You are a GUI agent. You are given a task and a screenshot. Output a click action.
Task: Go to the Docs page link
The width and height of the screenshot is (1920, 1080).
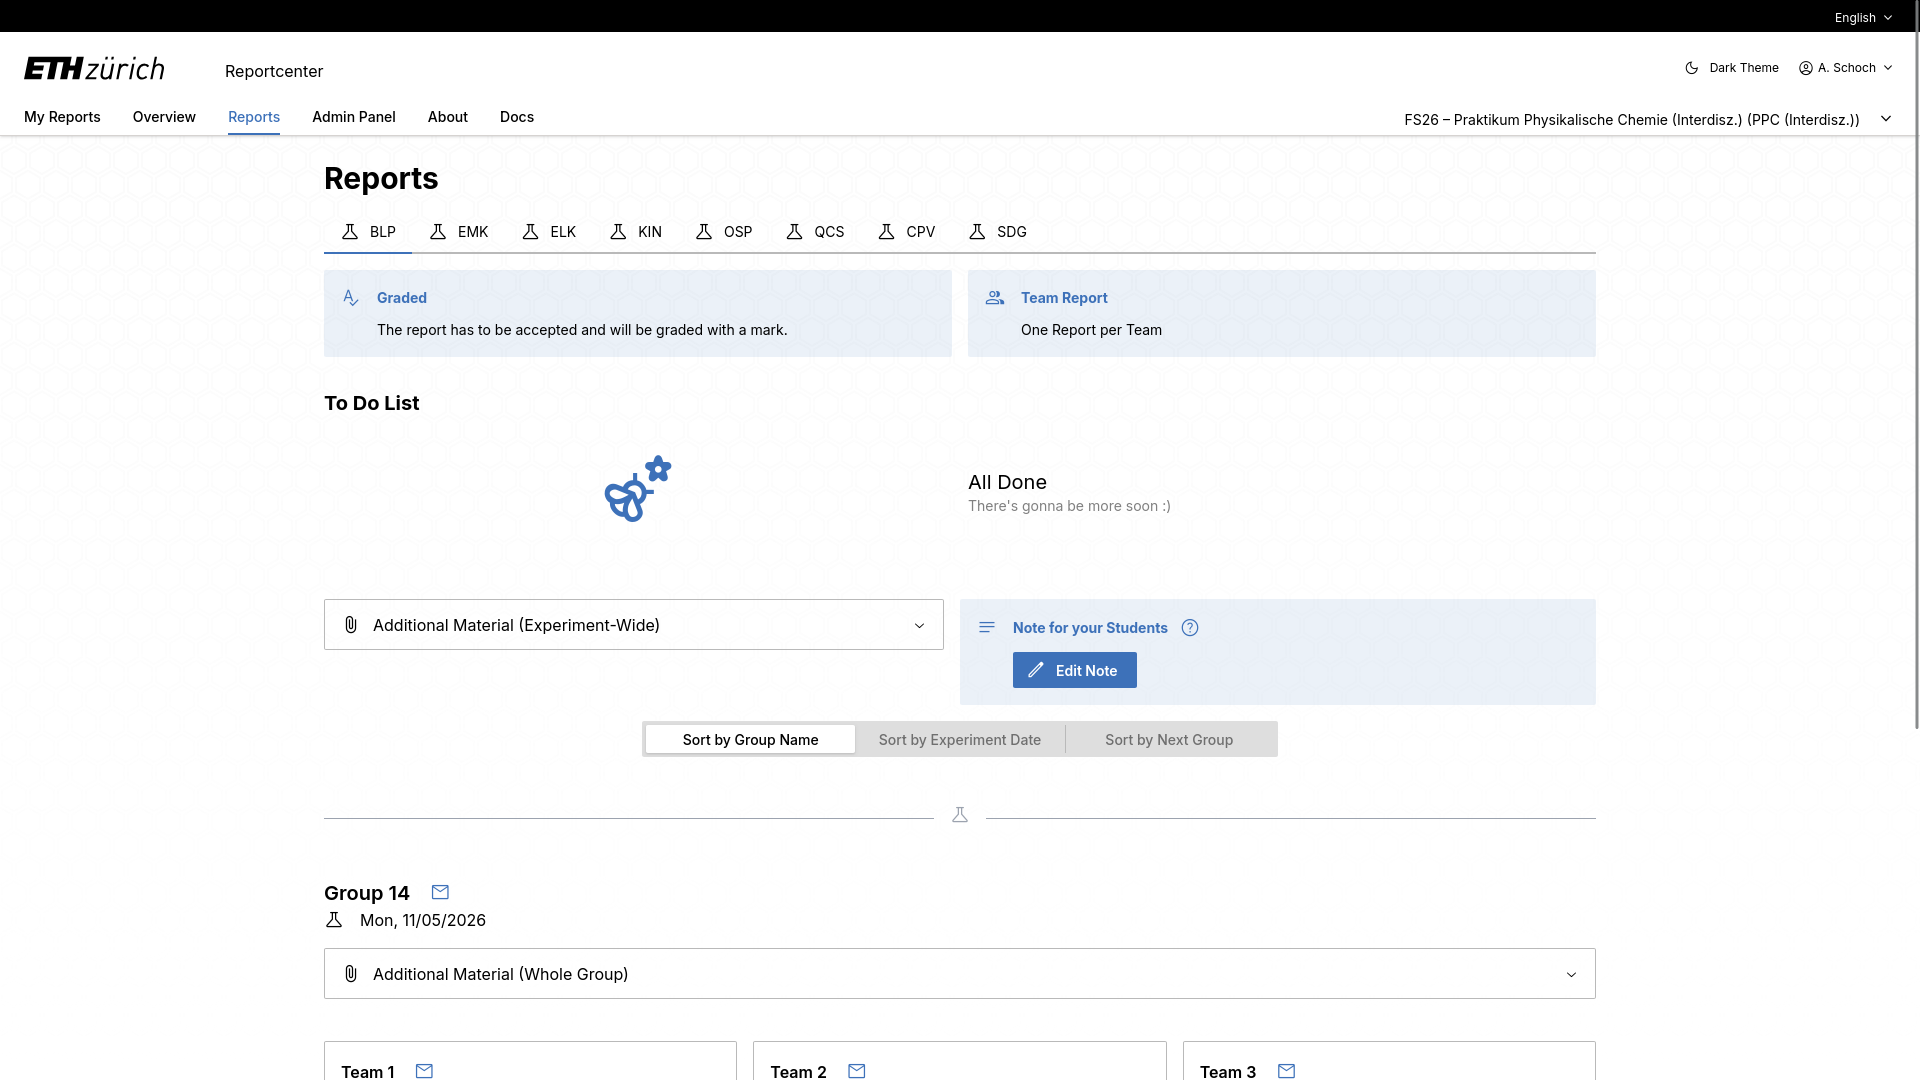517,117
